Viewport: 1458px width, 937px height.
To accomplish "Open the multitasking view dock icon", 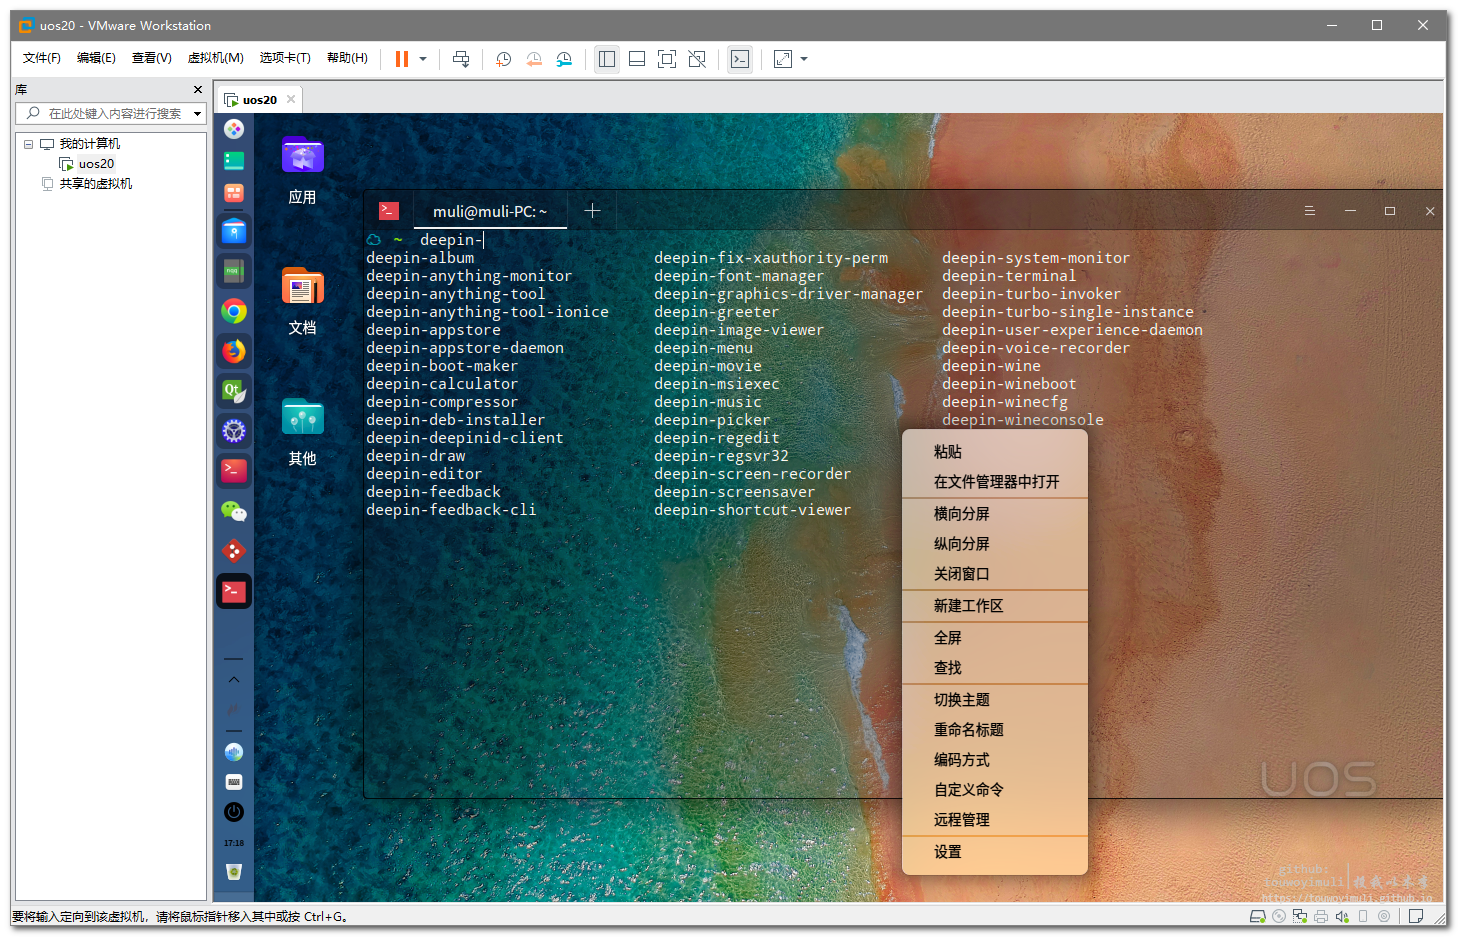I will (234, 161).
